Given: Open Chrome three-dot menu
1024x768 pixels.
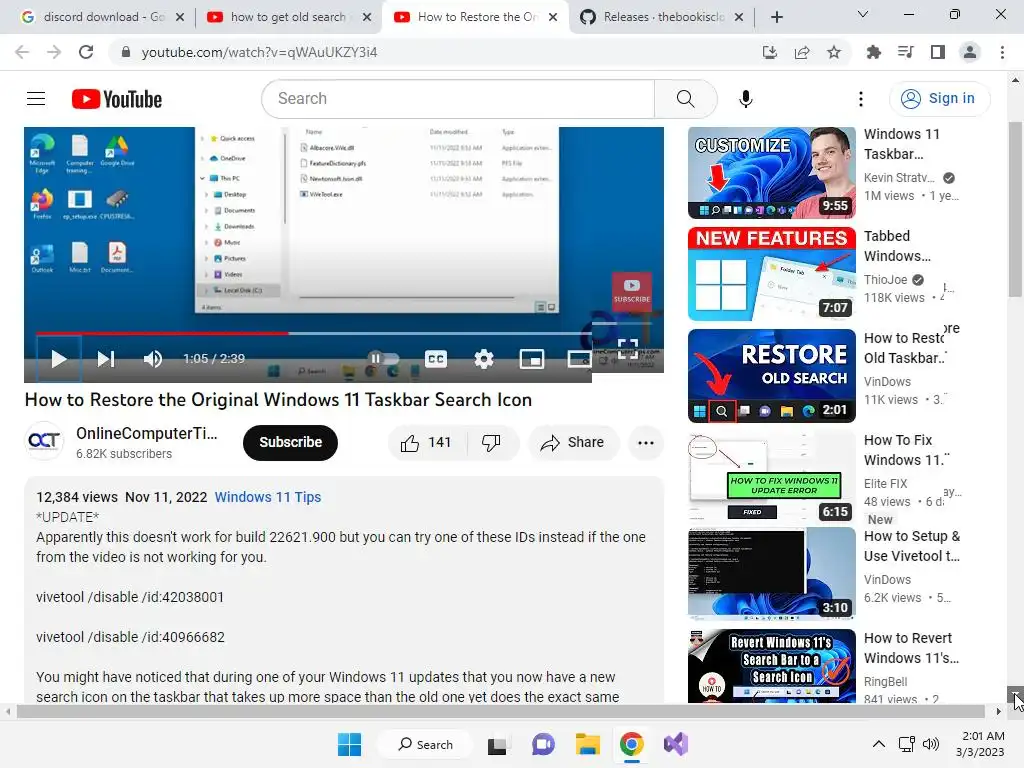Looking at the screenshot, I should click(x=1002, y=52).
